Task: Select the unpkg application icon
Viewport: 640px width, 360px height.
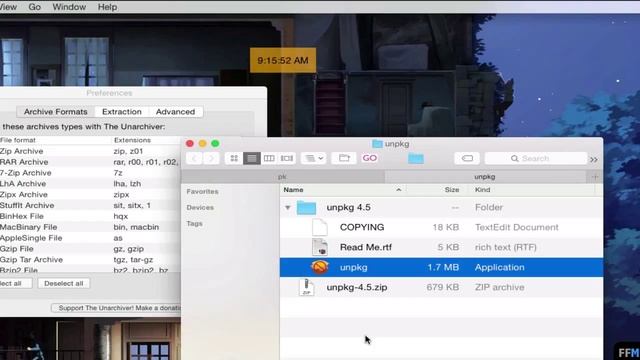Action: click(x=320, y=267)
